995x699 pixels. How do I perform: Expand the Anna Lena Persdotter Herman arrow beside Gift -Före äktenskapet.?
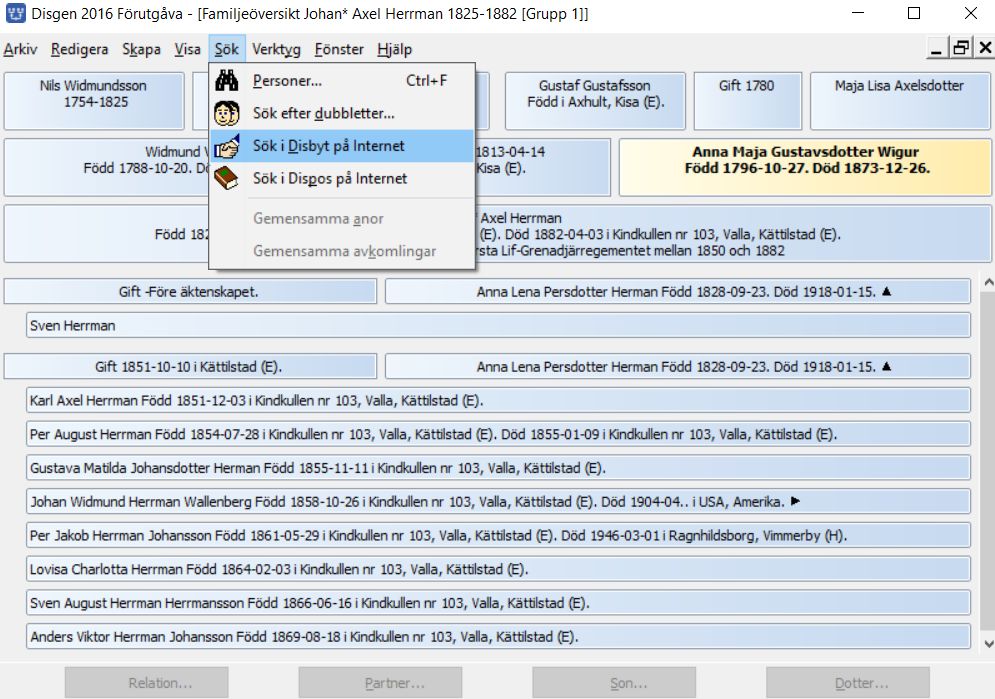coord(886,291)
